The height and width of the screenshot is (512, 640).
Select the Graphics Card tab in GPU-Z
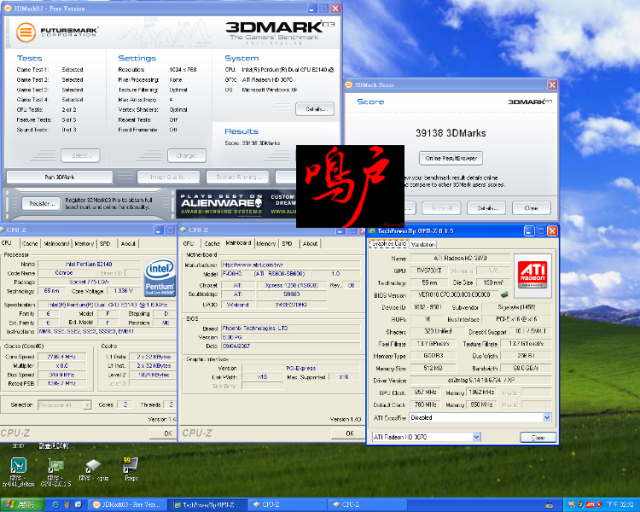[x=389, y=244]
